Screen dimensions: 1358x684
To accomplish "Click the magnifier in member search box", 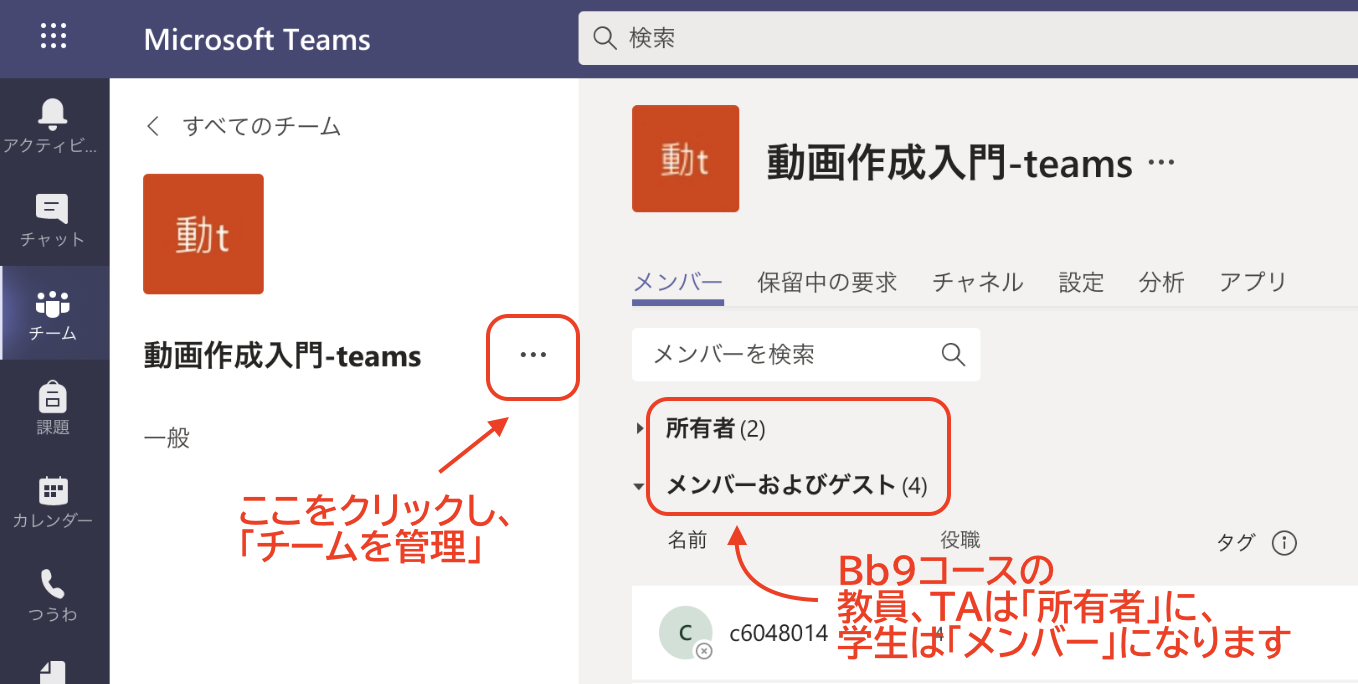I will [953, 354].
